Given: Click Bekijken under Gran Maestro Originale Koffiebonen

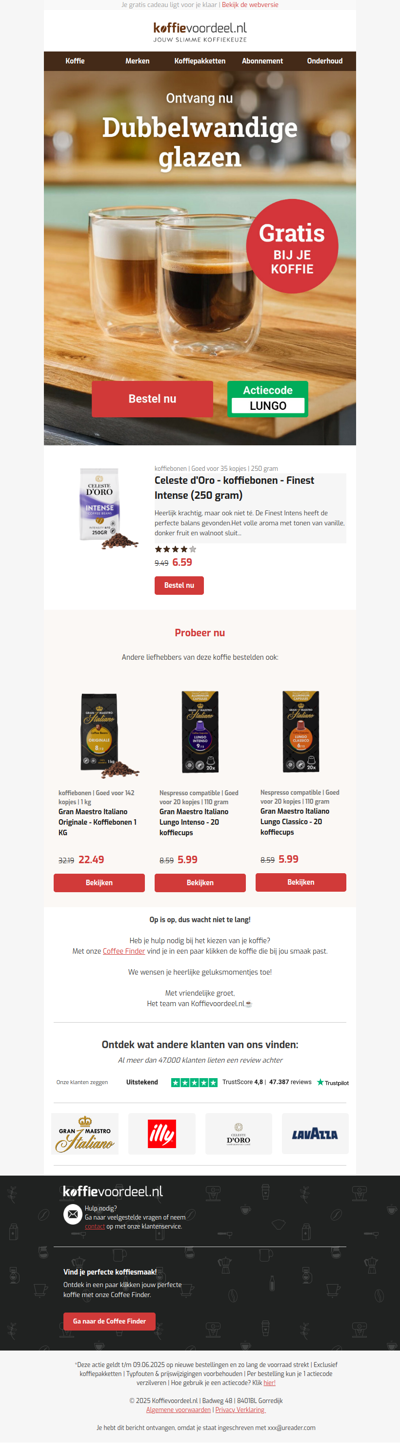Looking at the screenshot, I should tap(99, 883).
